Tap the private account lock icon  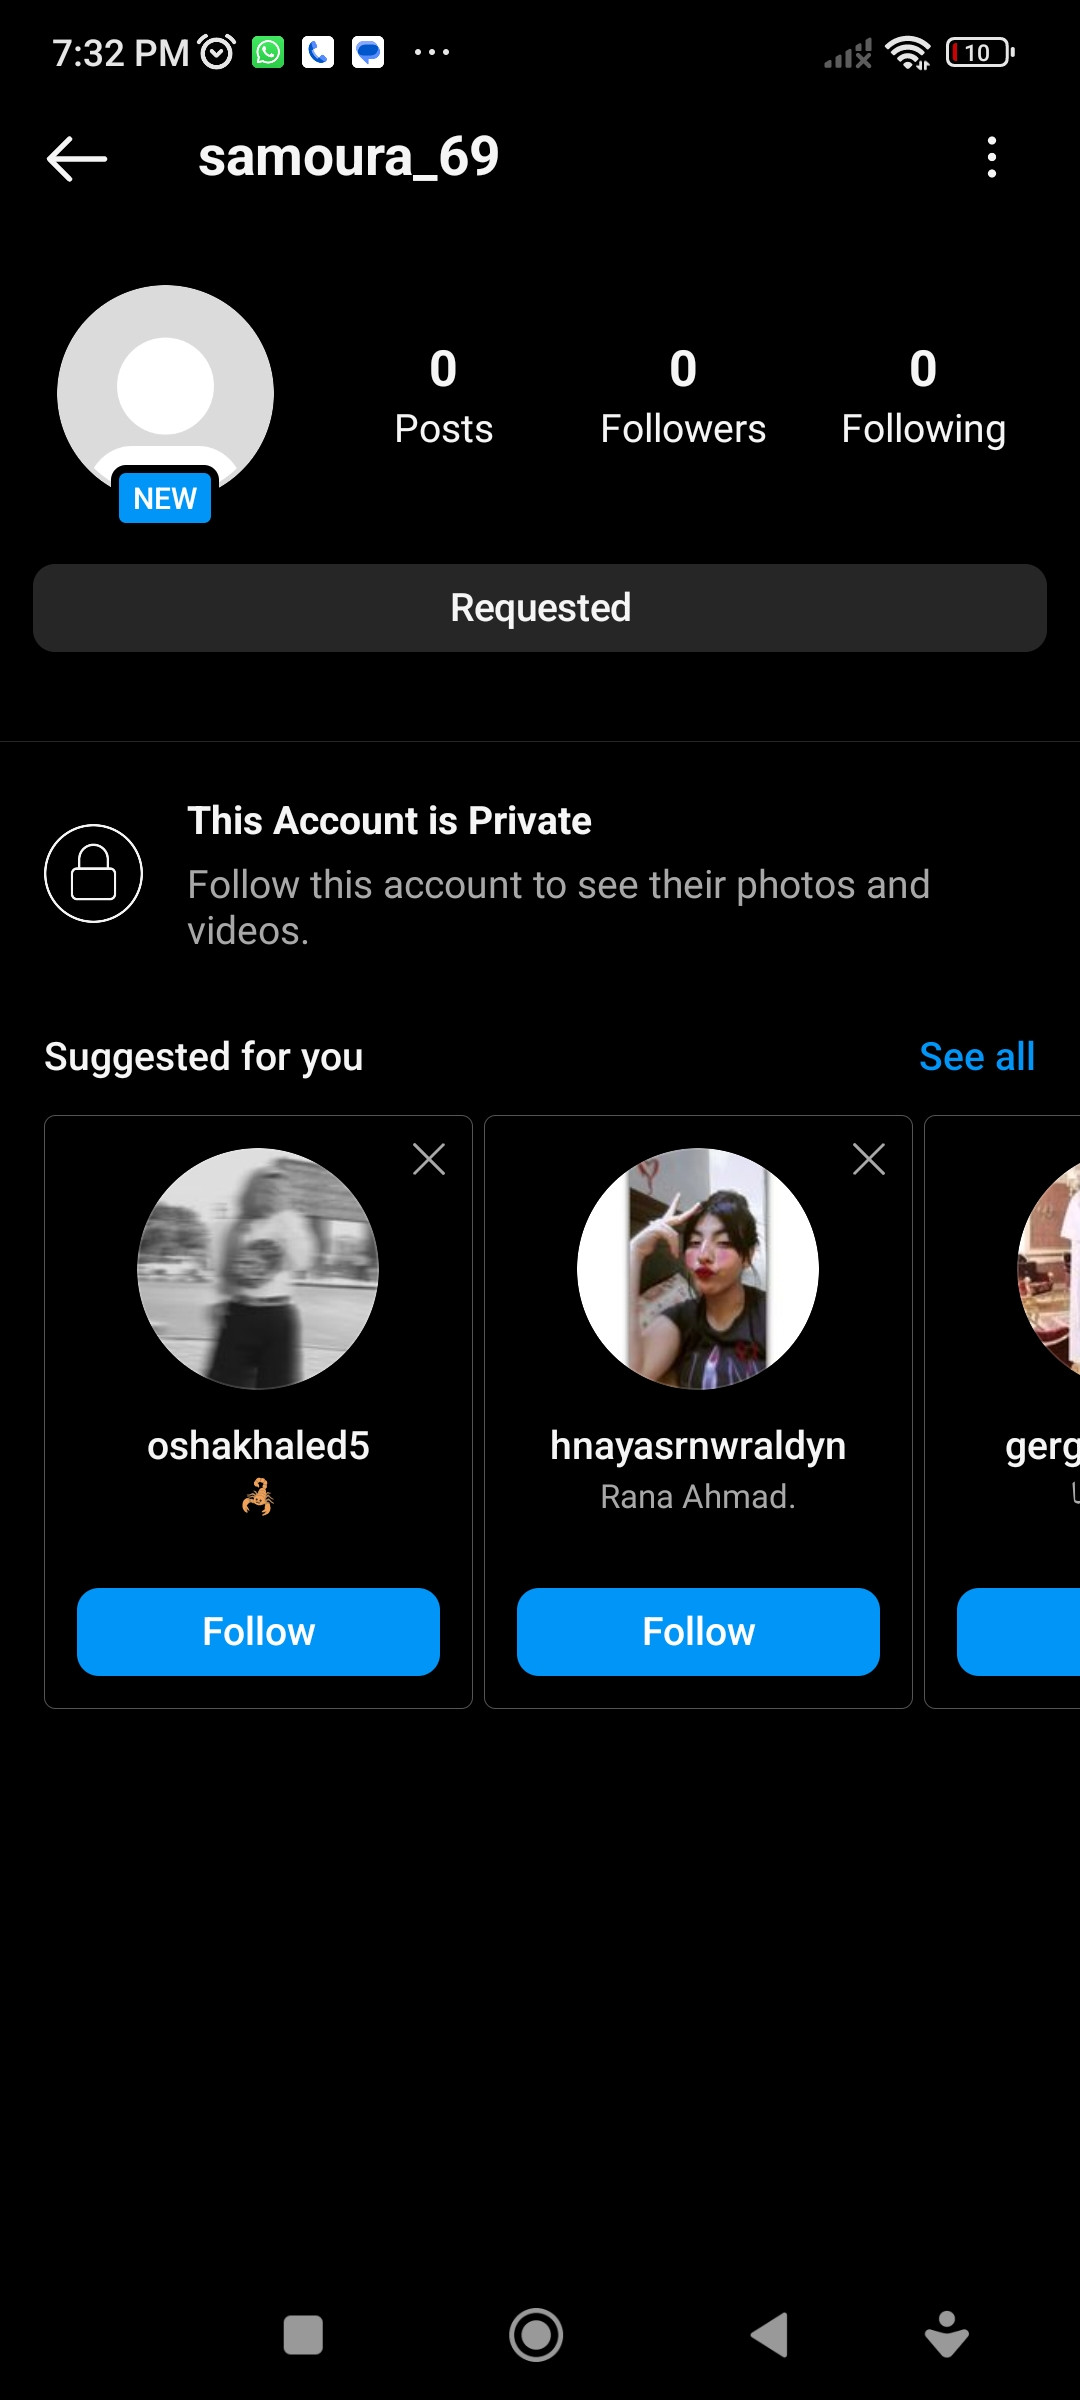click(94, 873)
